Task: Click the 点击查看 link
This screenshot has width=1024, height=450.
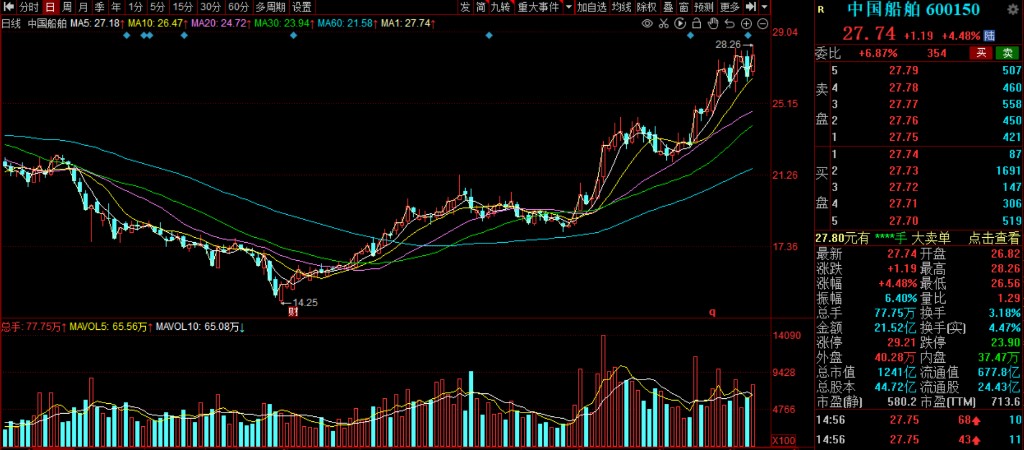Action: 992,238
